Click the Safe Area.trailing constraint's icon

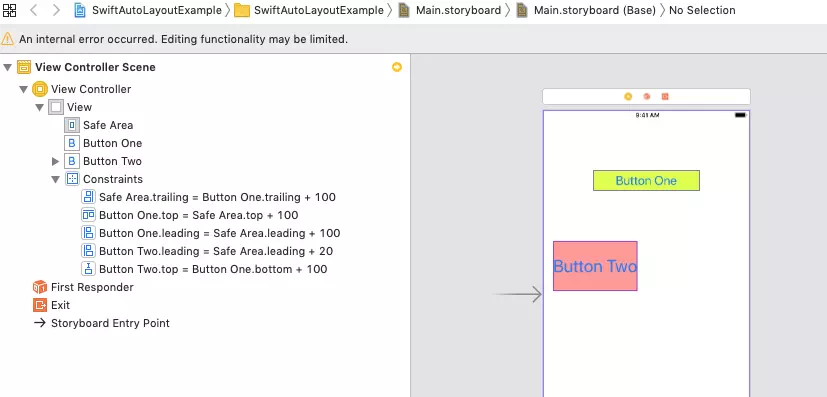pos(88,197)
